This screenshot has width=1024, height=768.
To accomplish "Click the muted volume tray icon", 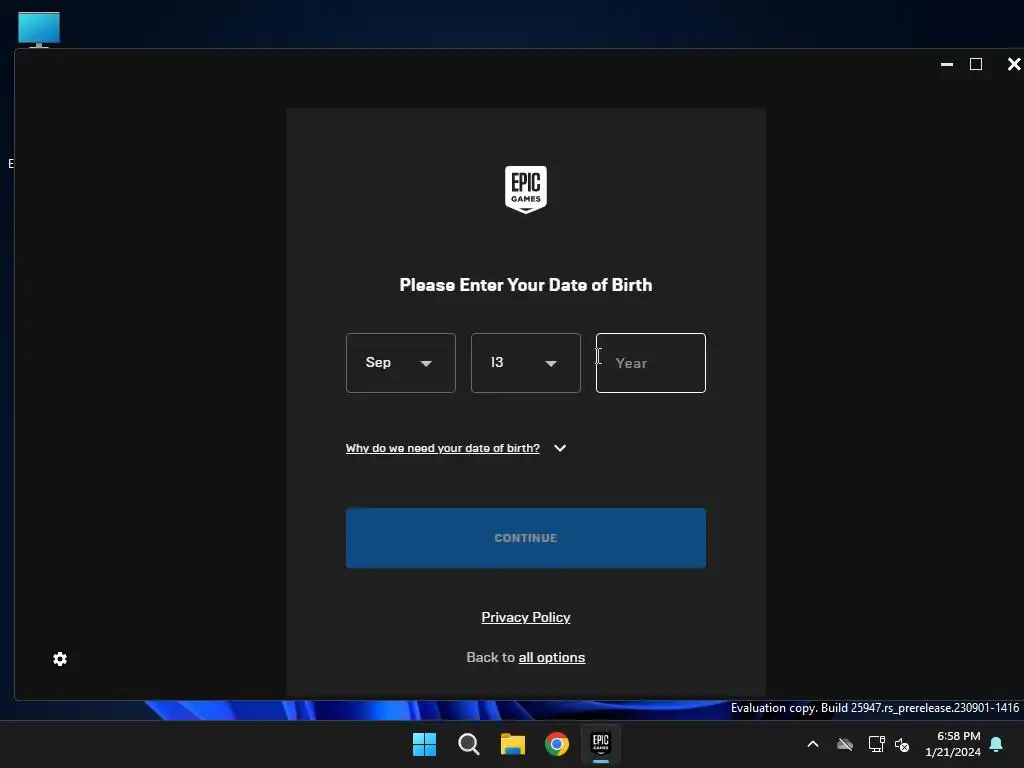I will pyautogui.click(x=902, y=744).
